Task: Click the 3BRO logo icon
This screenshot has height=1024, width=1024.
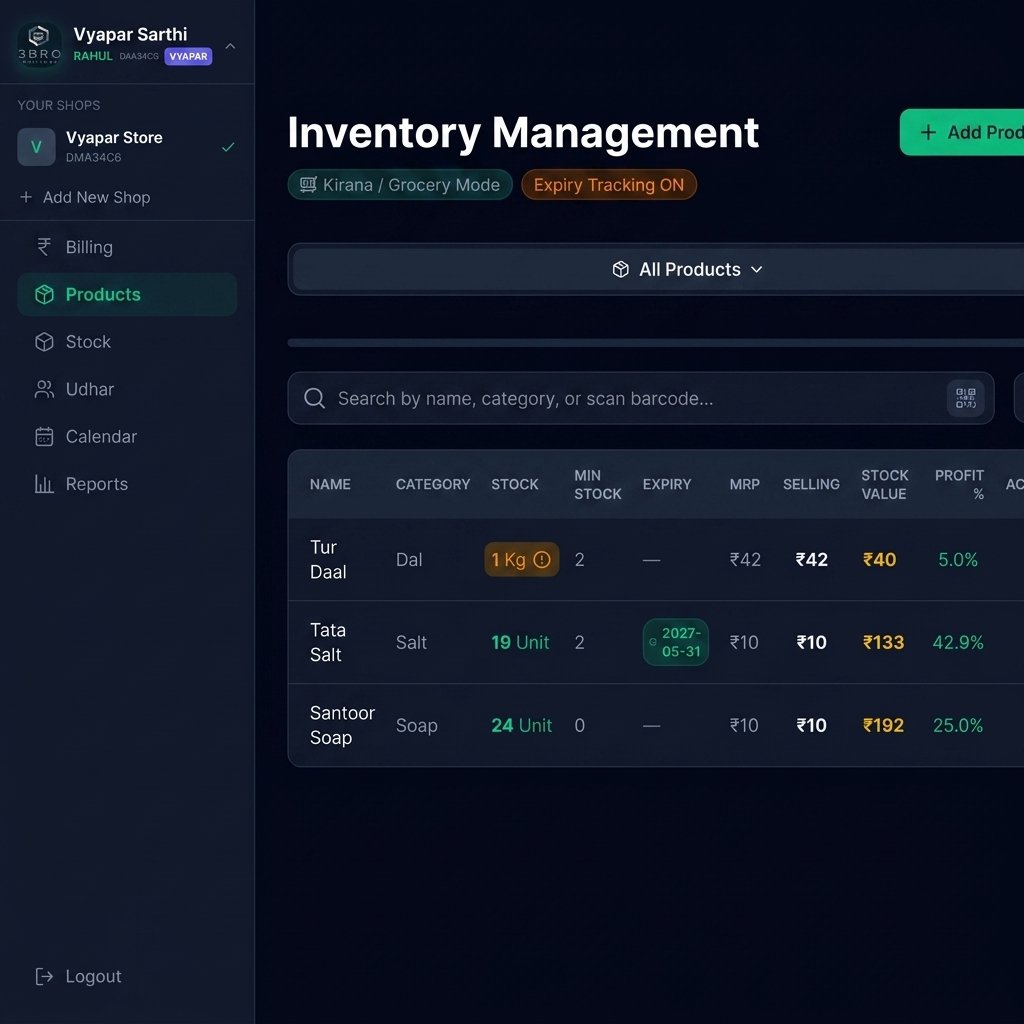Action: click(x=39, y=44)
